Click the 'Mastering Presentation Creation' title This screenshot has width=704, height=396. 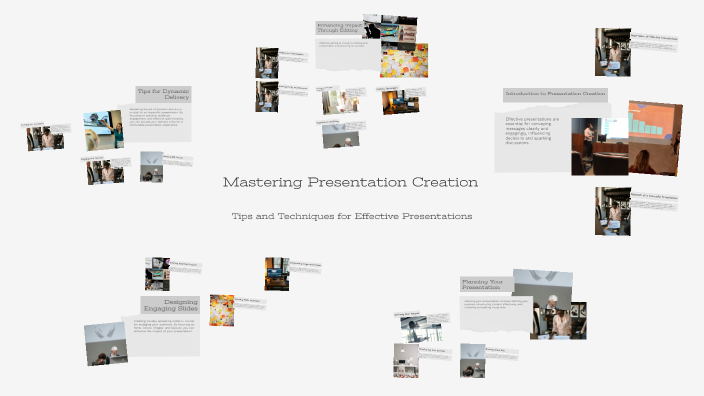[x=350, y=182]
